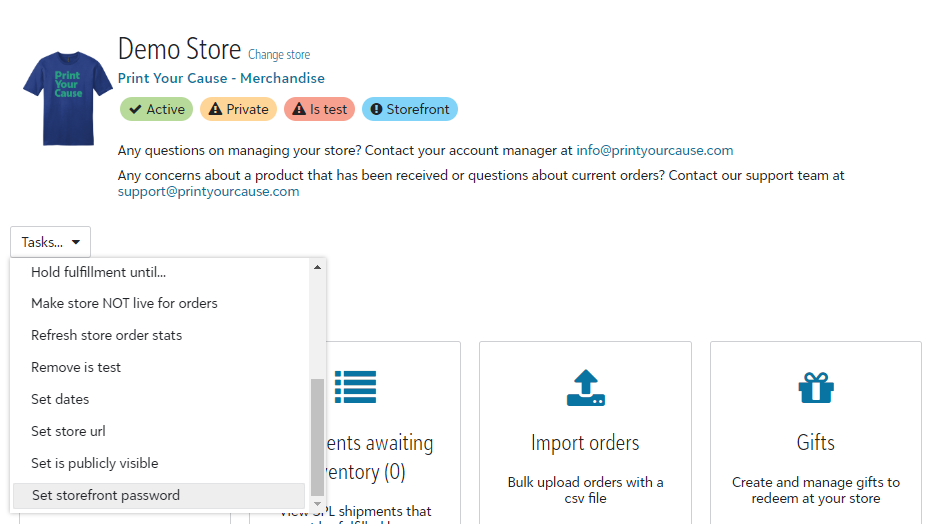The width and height of the screenshot is (930, 524).
Task: Click the Storefront status badge
Action: pos(410,109)
